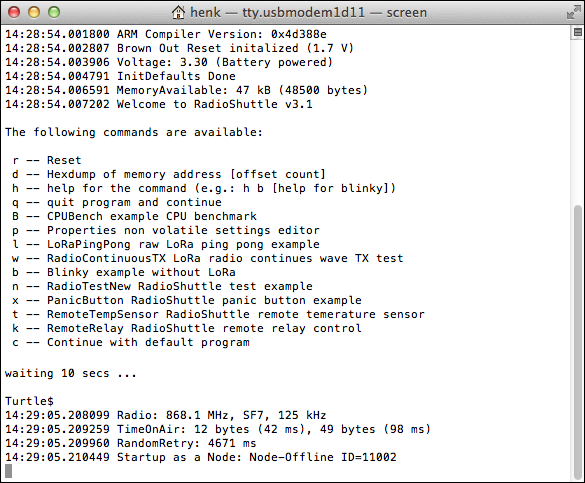585x483 pixels.
Task: Click the 'c -- Continue with default program' line
Action: pyautogui.click(x=131, y=342)
